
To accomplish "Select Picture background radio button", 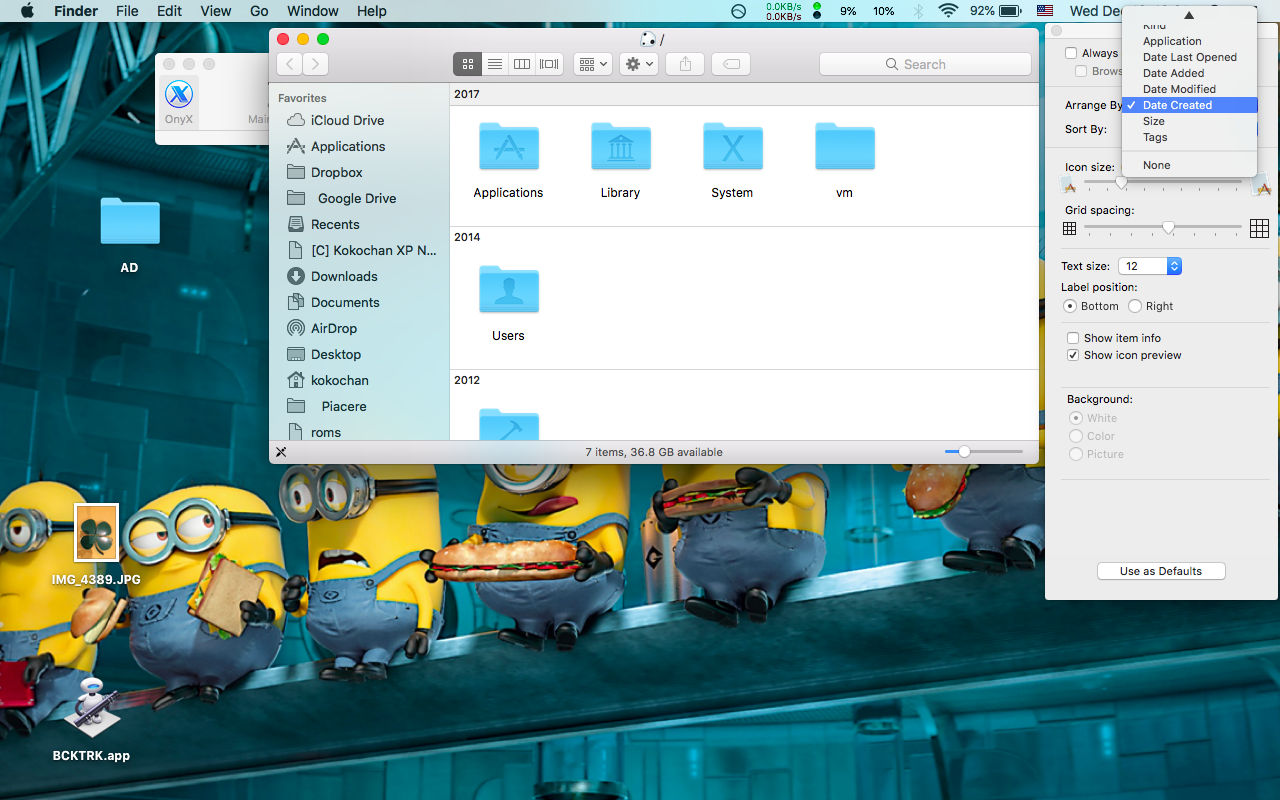I will tap(1076, 454).
